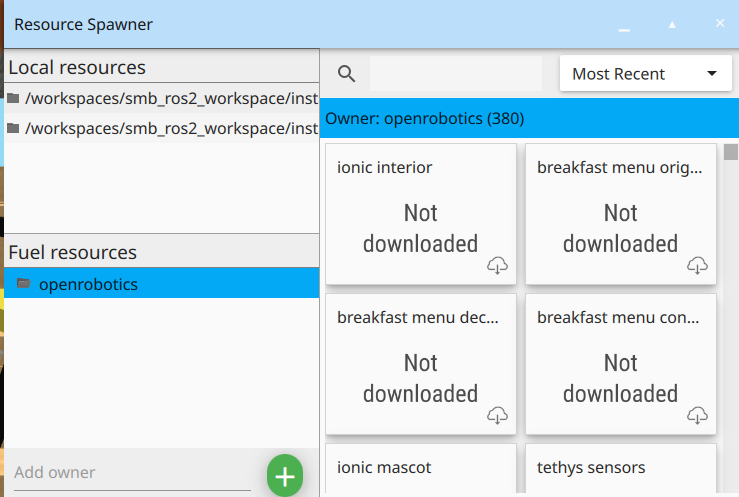
Task: Click the green plus add owner button
Action: 285,475
